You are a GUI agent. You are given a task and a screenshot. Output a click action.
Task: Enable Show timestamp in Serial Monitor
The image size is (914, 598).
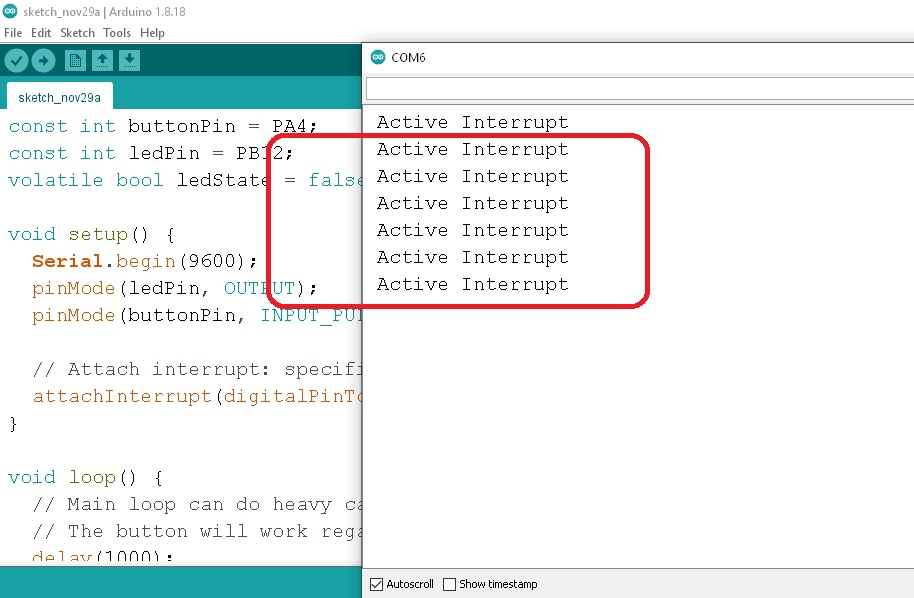pos(449,584)
